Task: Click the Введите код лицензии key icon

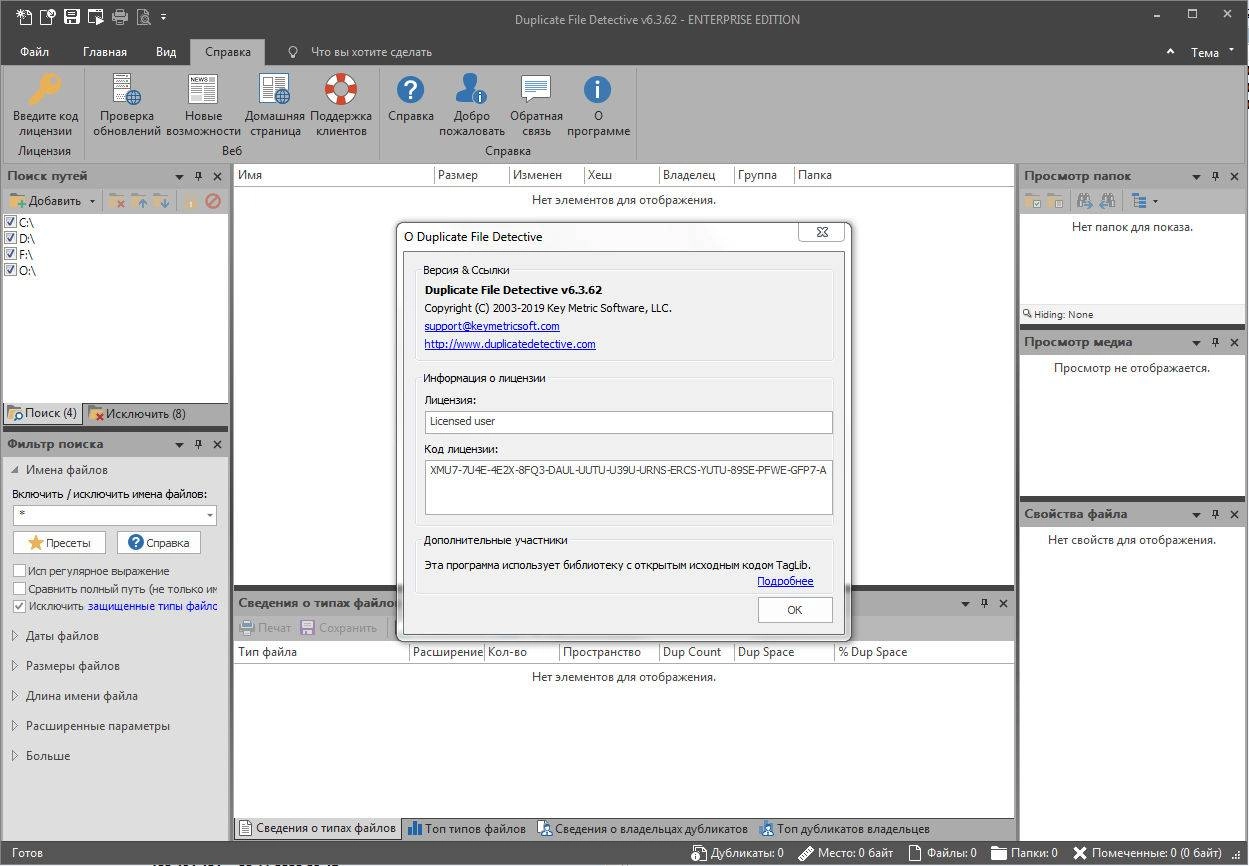Action: (x=45, y=89)
